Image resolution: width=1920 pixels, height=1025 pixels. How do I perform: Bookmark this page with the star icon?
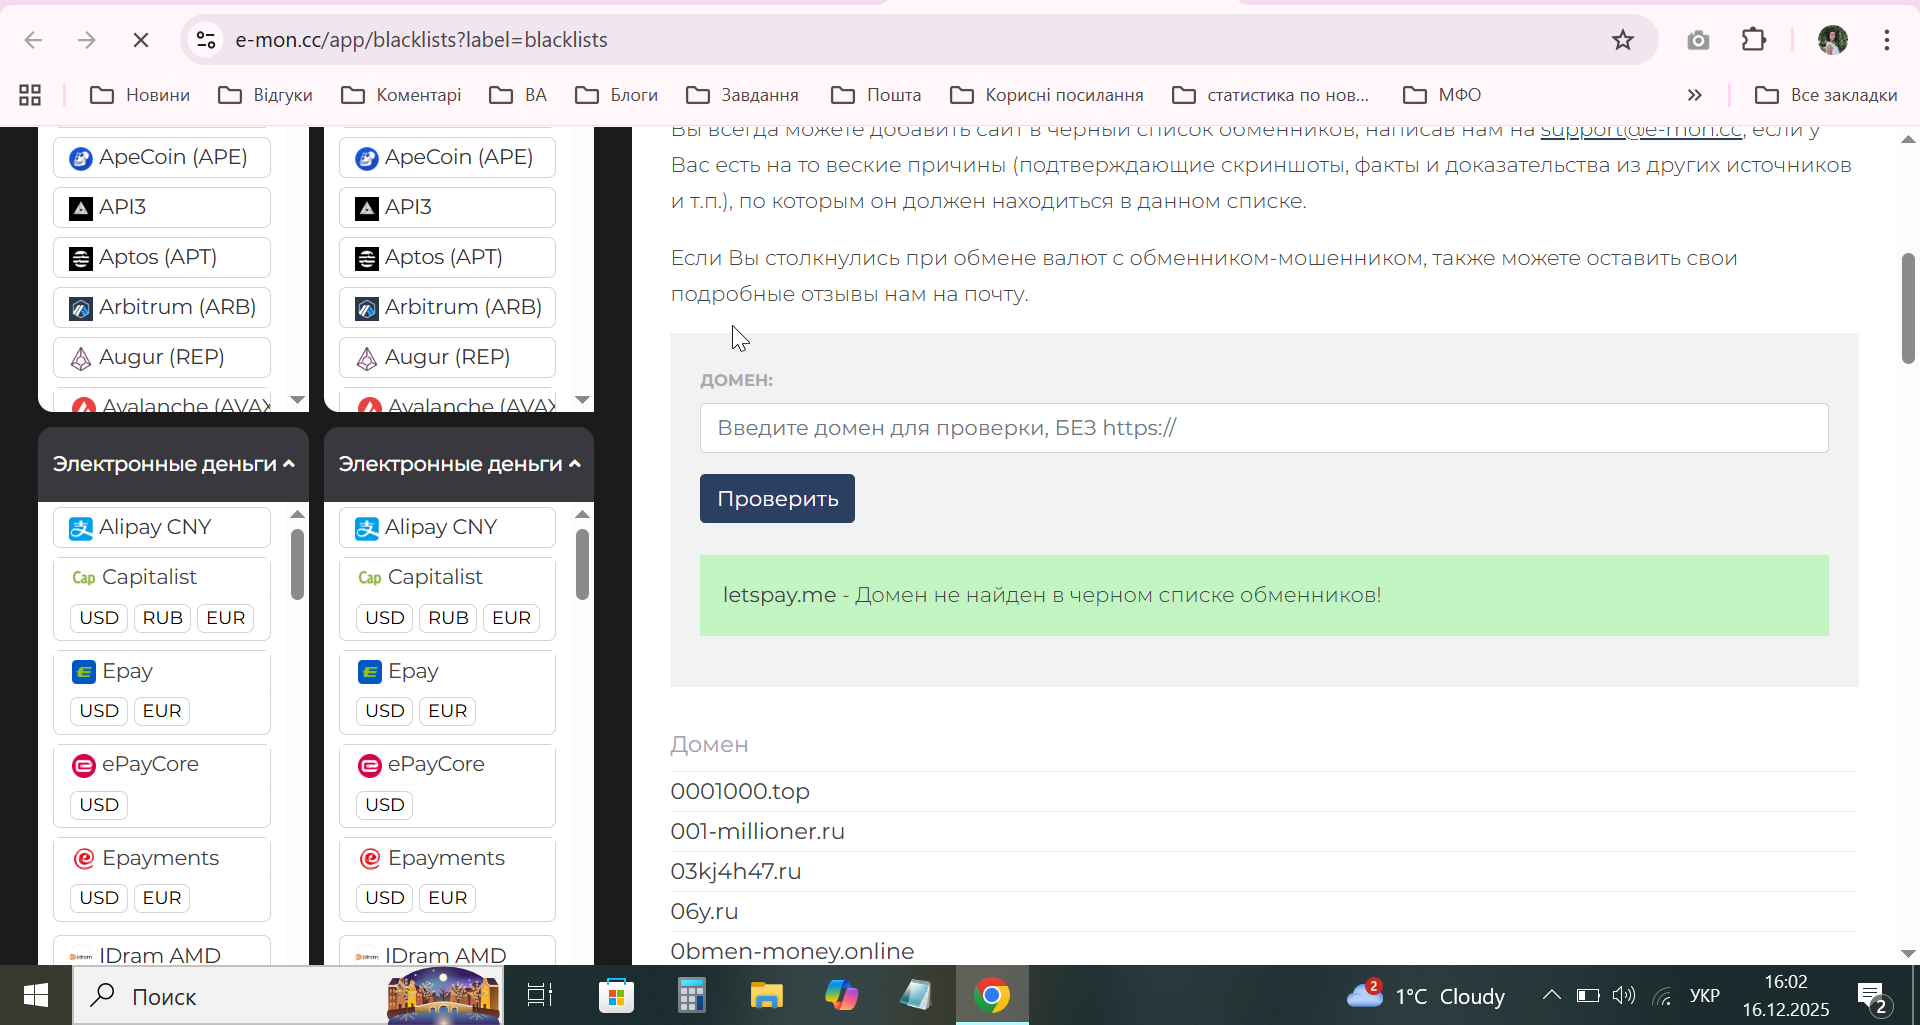click(x=1623, y=40)
